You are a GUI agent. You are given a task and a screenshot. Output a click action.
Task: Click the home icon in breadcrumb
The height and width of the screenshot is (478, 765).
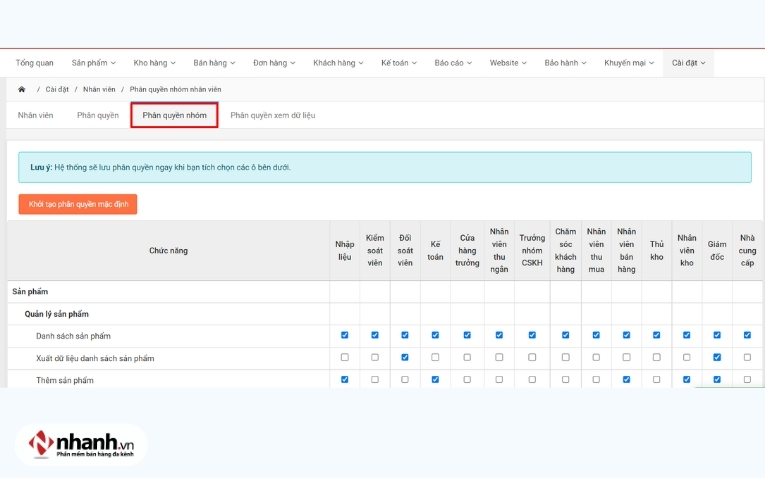point(22,89)
